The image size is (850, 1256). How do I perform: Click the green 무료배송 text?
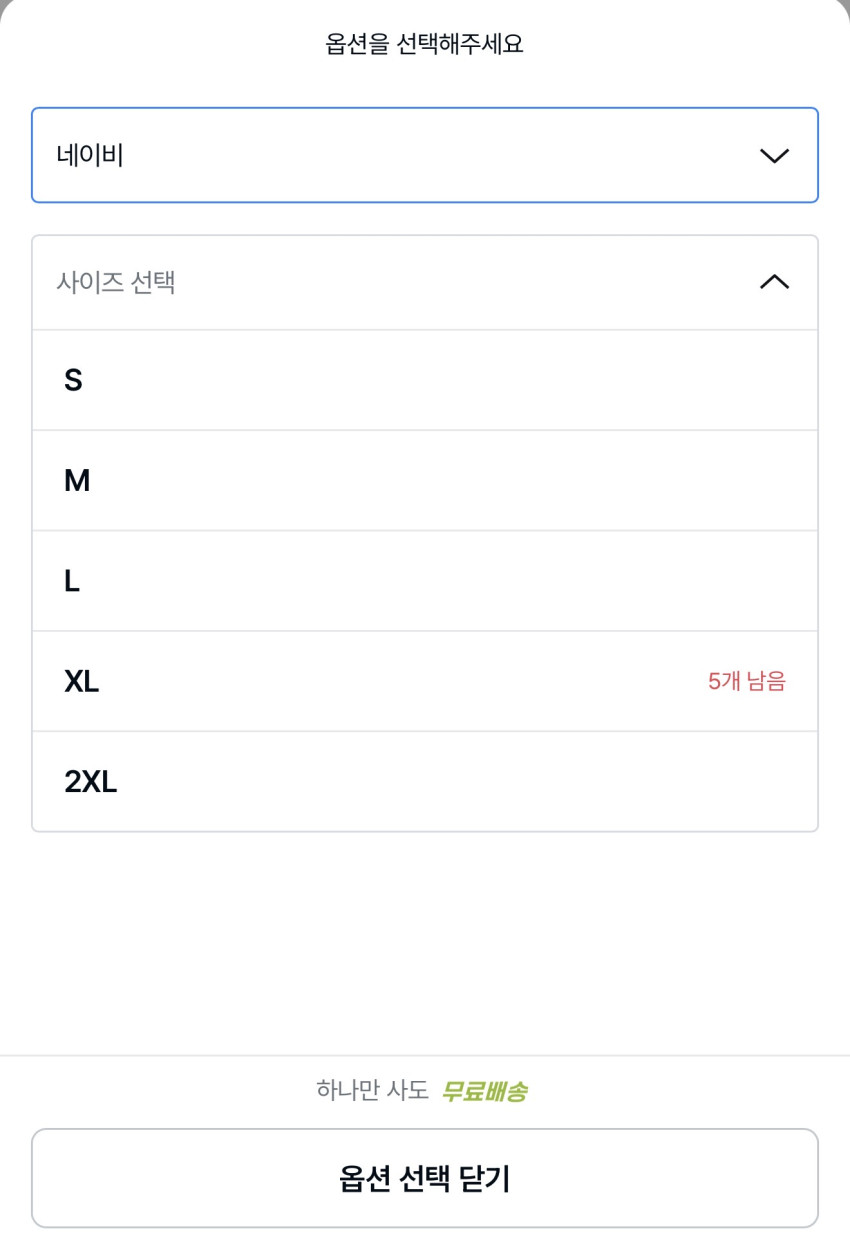coord(484,1091)
